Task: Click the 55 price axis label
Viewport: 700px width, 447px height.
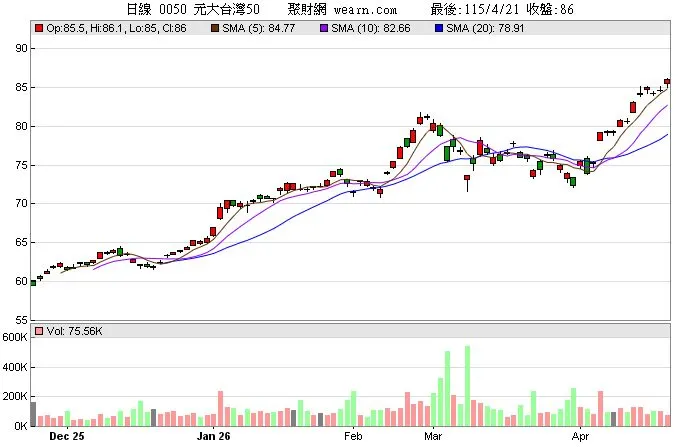Action: coord(21,320)
